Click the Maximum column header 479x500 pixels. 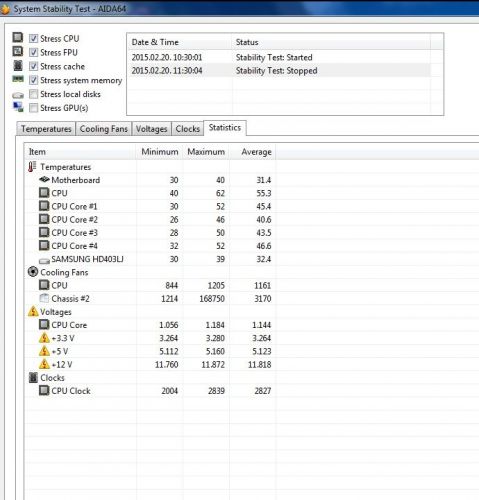[206, 152]
